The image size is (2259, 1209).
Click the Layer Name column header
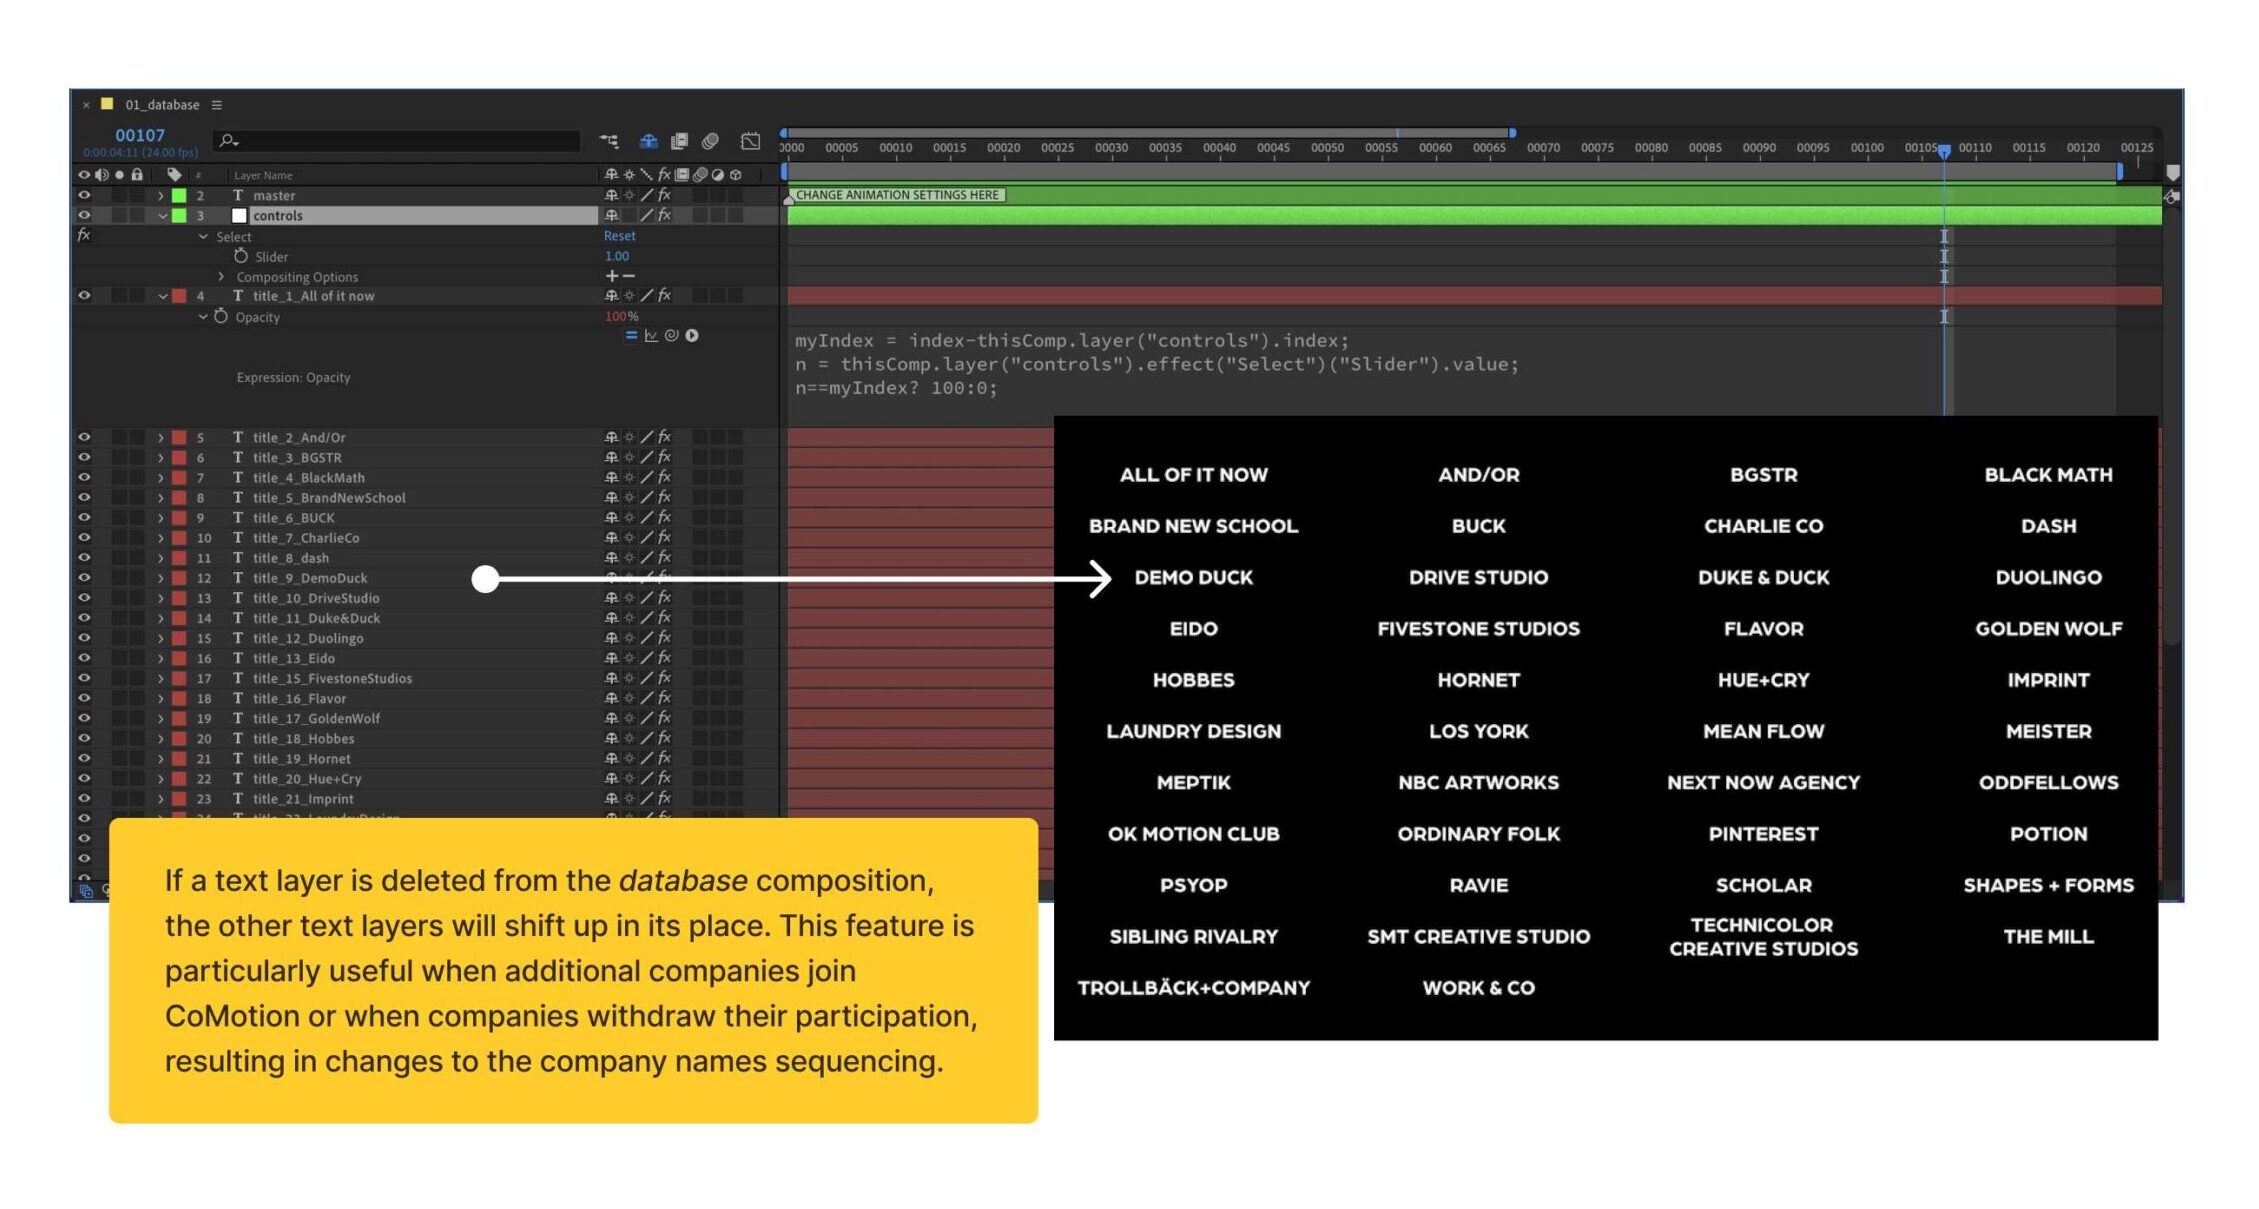pyautogui.click(x=263, y=175)
